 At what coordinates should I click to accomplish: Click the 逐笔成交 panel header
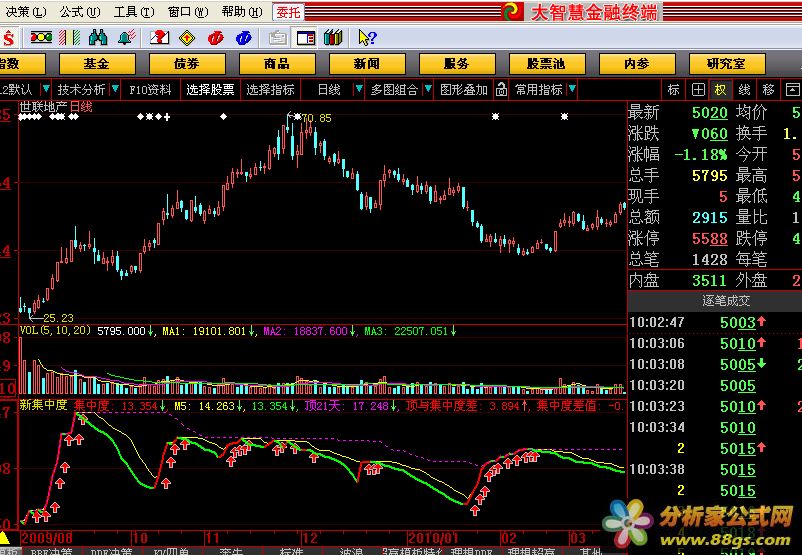726,301
